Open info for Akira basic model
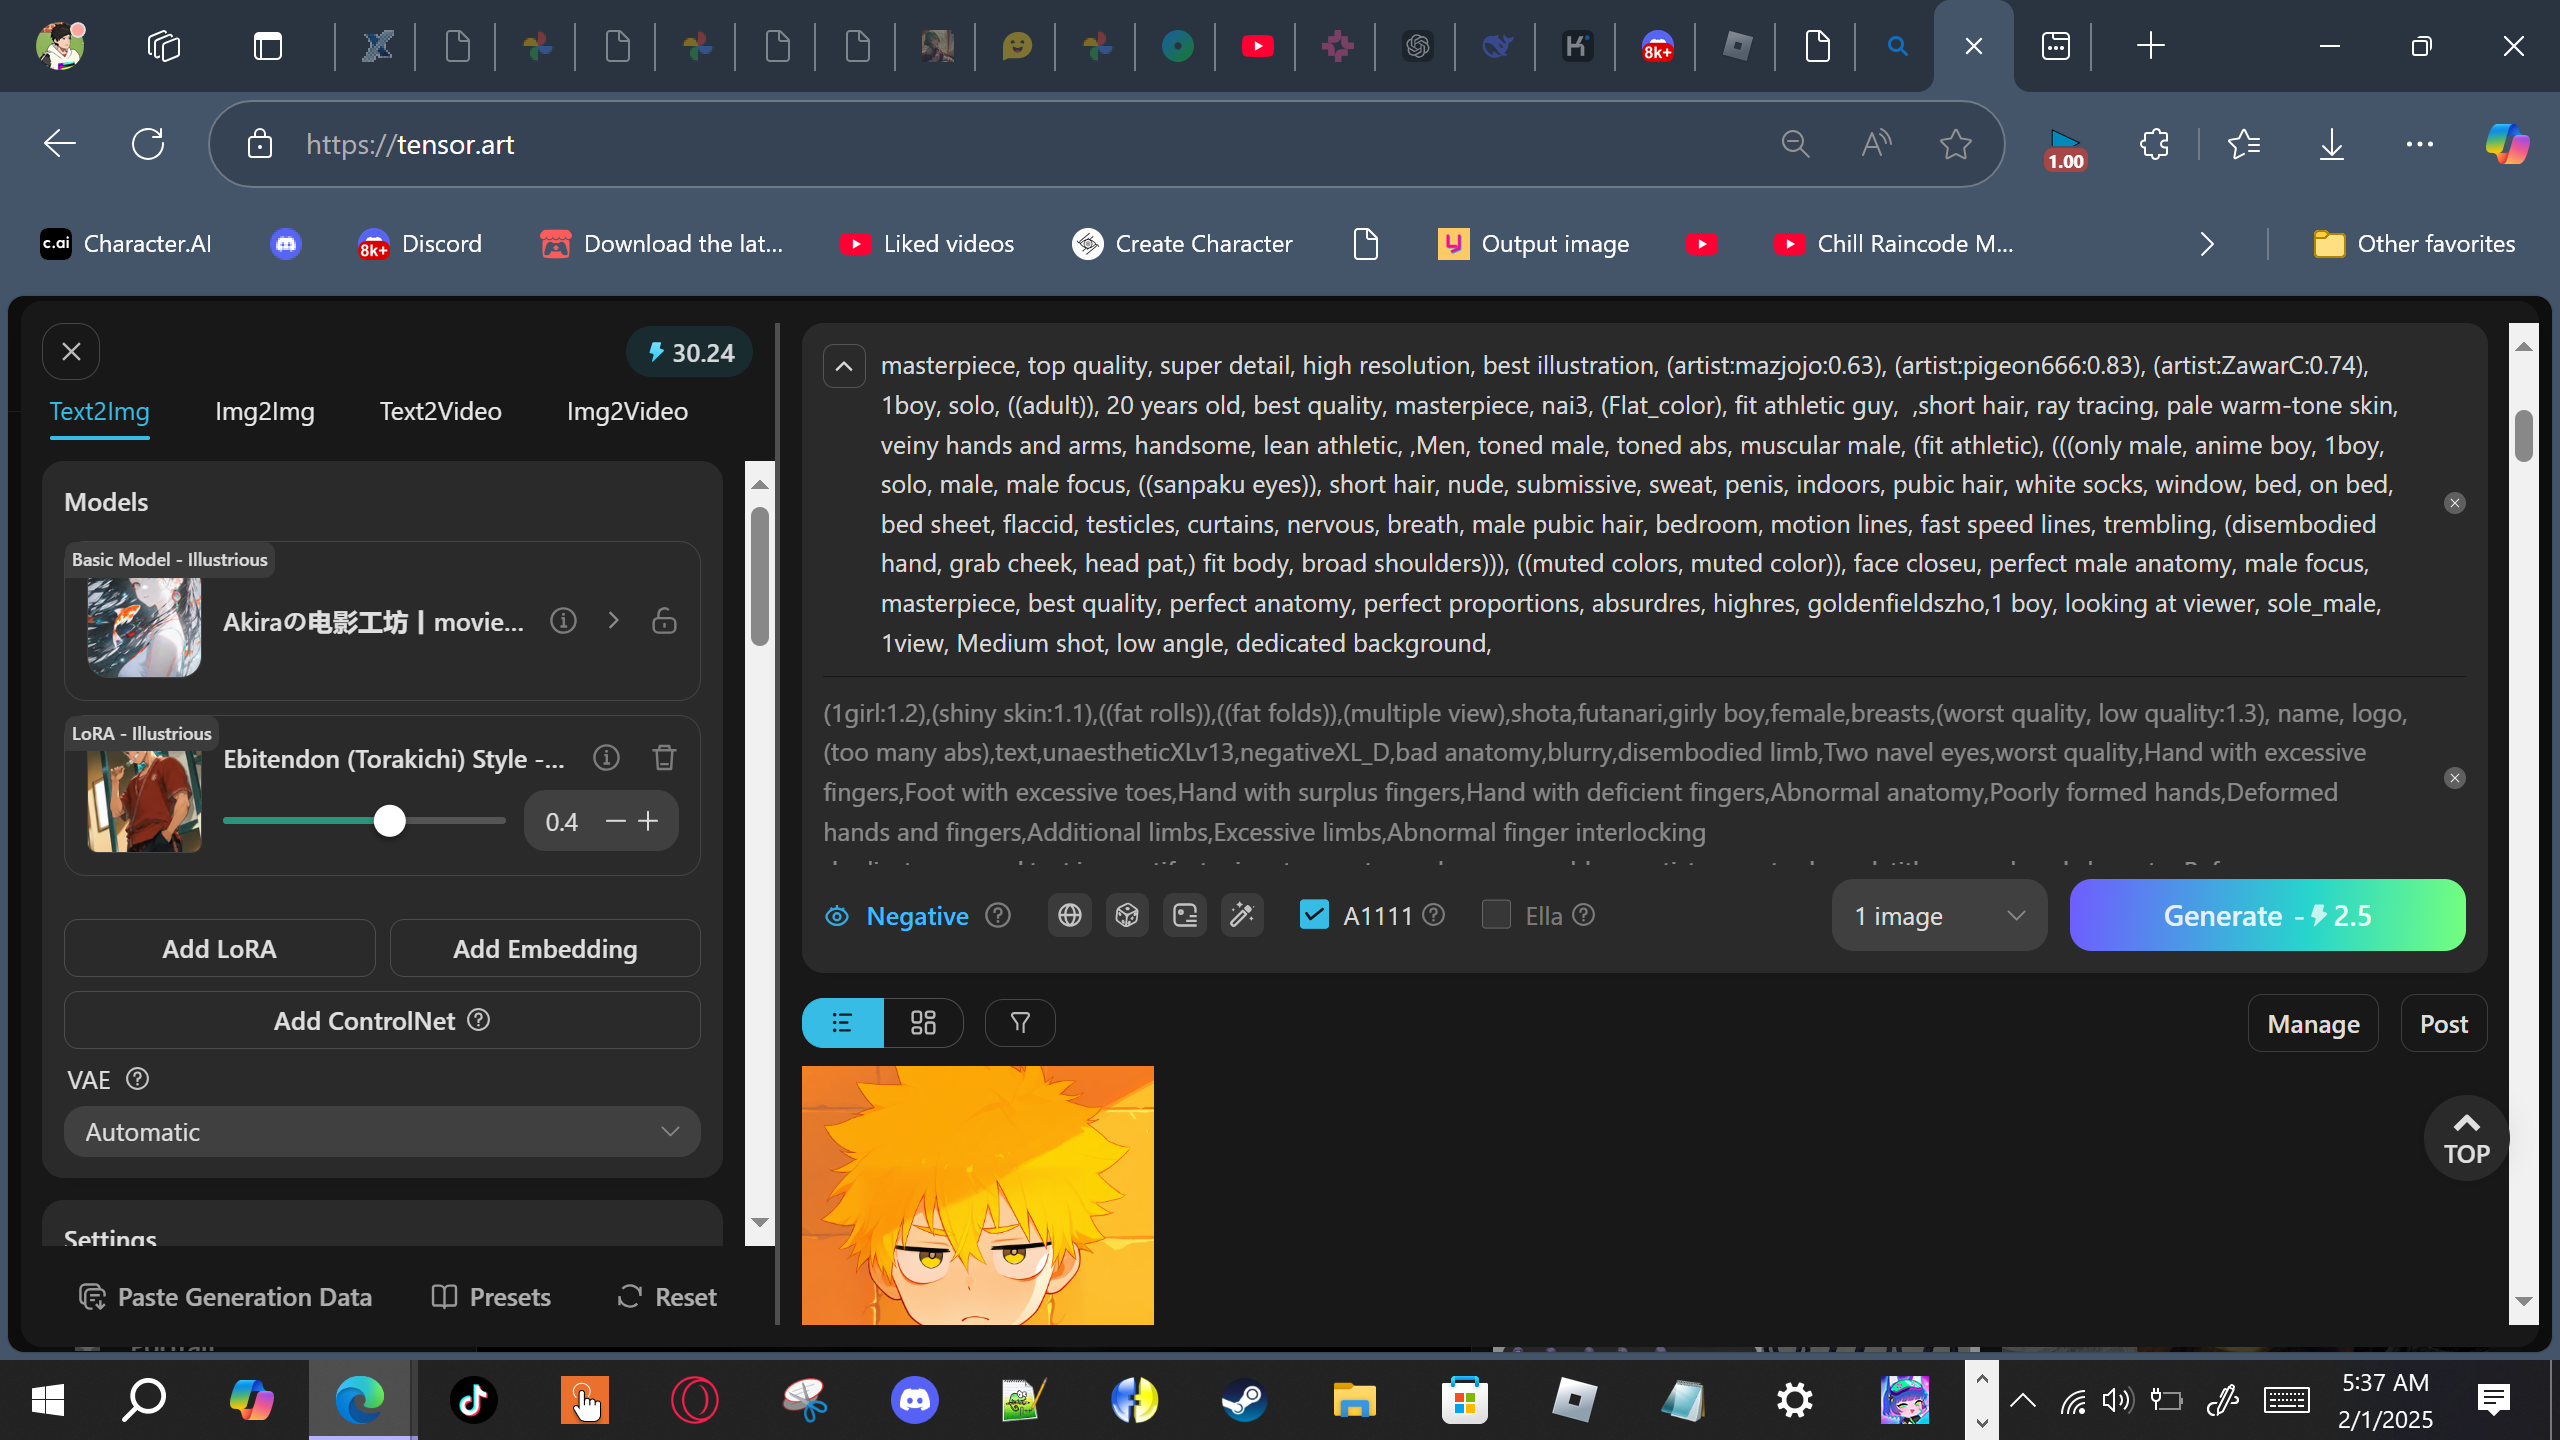Screen dimensions: 2560x1440 click(x=563, y=621)
